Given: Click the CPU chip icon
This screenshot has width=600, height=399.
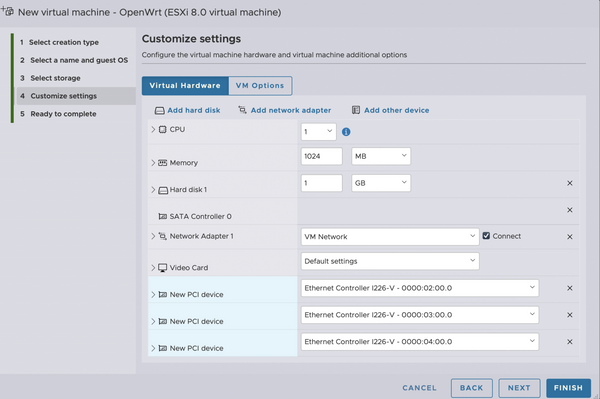Looking at the screenshot, I should 163,129.
